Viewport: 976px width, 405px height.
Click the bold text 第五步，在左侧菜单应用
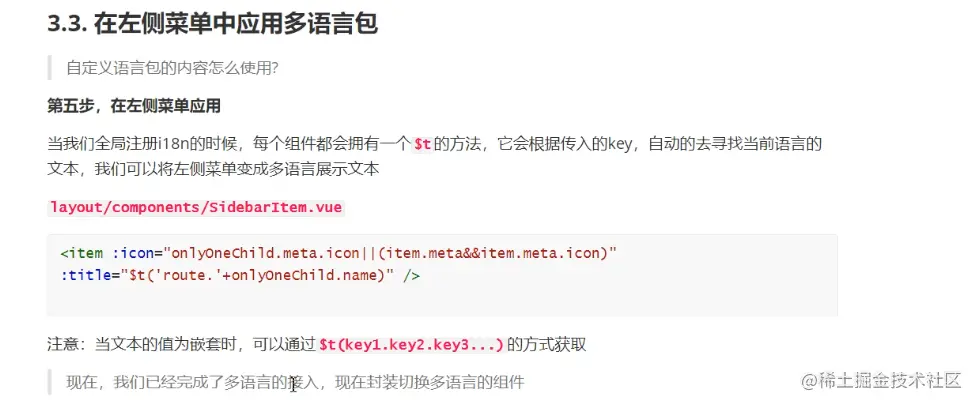(x=134, y=105)
